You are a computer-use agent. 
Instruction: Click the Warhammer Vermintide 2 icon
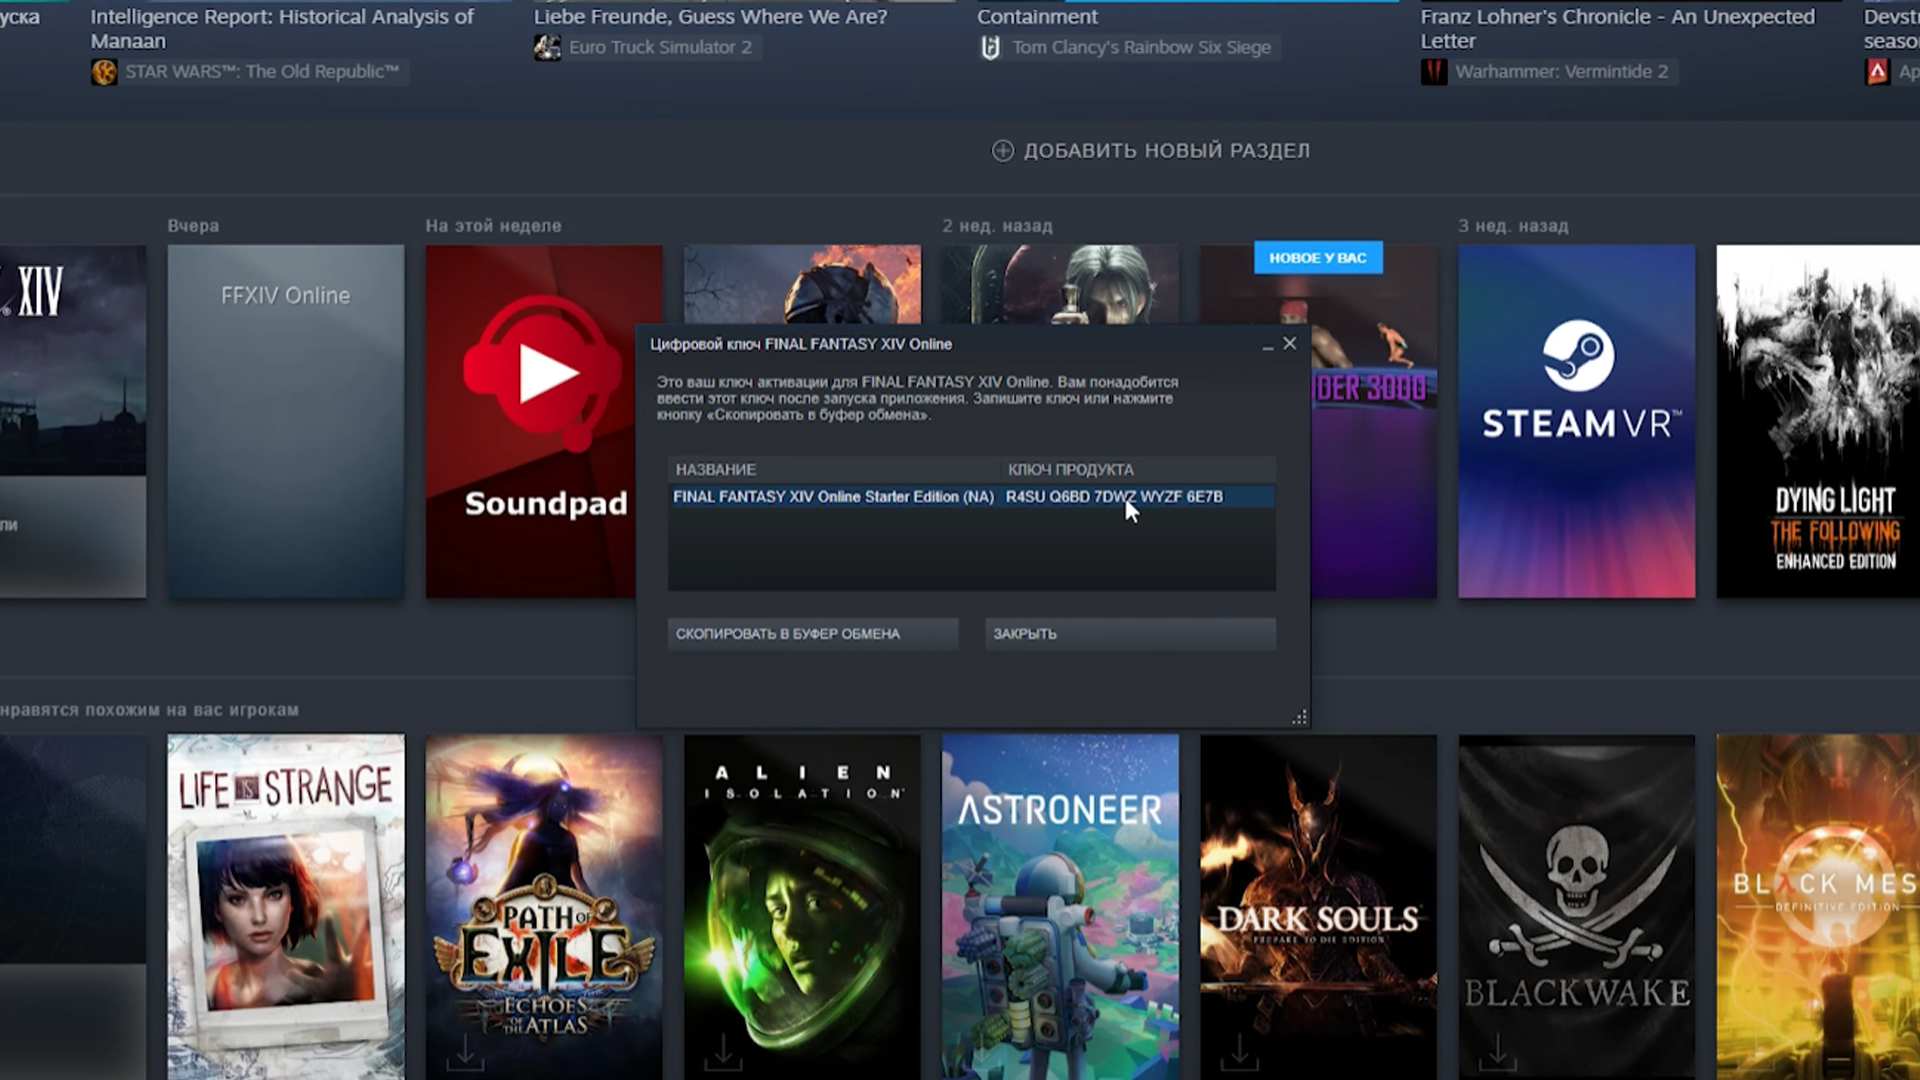click(1434, 72)
